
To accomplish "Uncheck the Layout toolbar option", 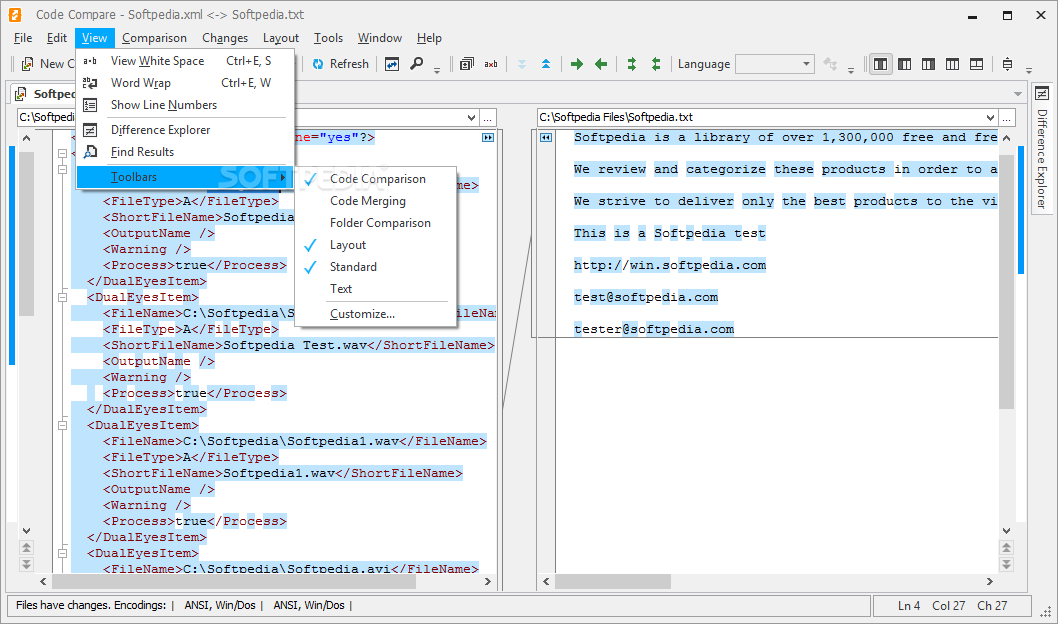I will coord(376,245).
